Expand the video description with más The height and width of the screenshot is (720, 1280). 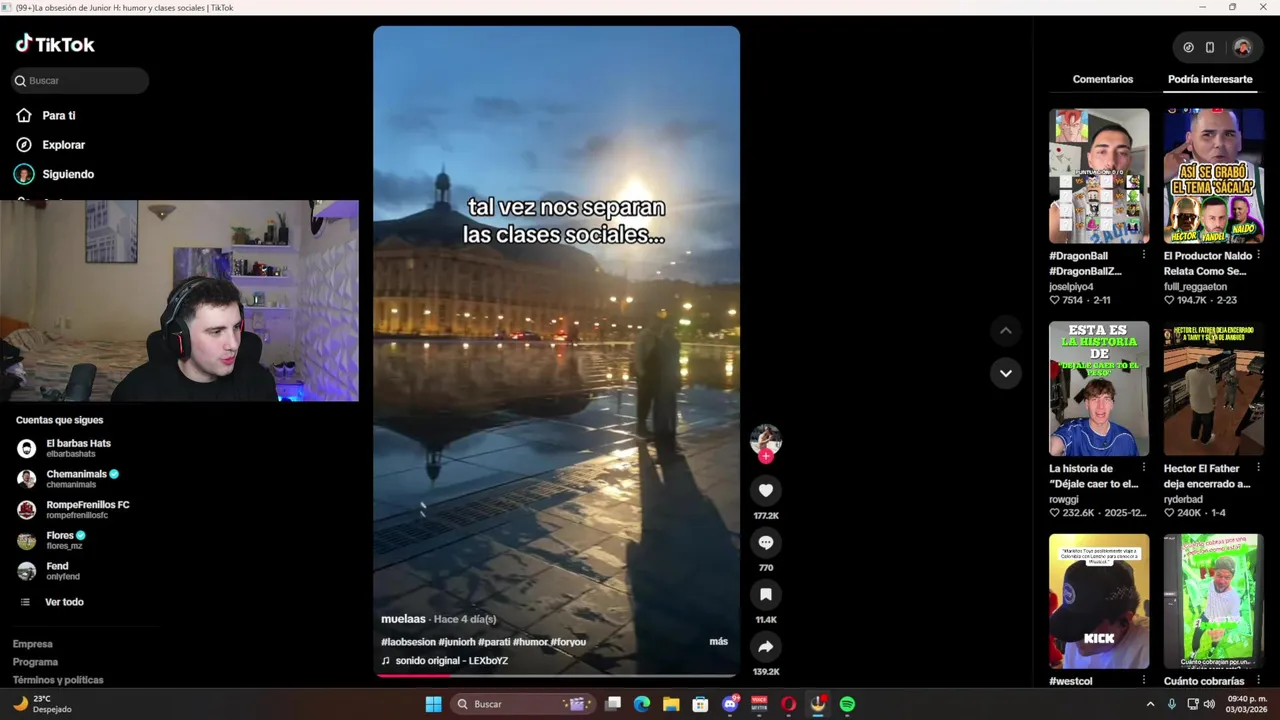[x=718, y=641]
